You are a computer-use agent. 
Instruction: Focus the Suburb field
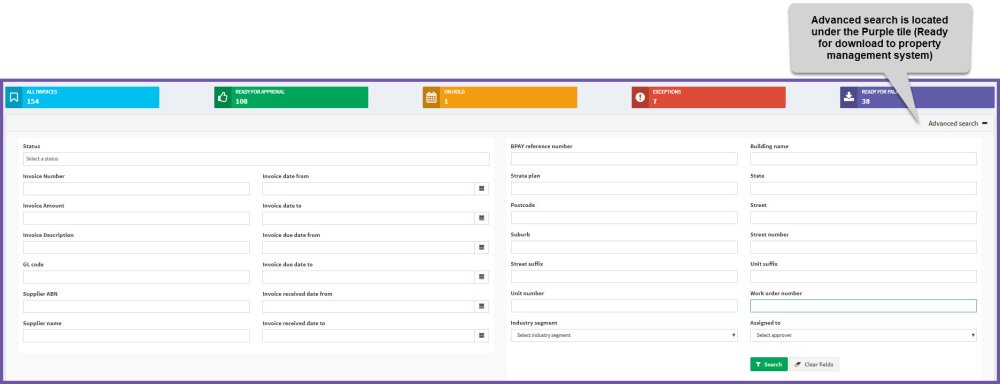[624, 247]
